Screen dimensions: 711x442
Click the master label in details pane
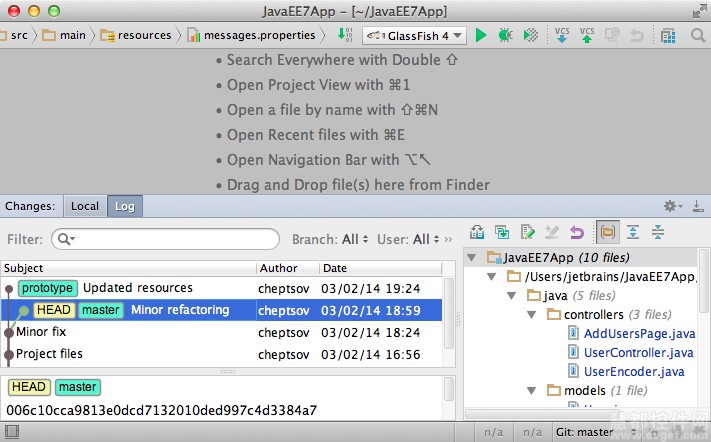[78, 387]
